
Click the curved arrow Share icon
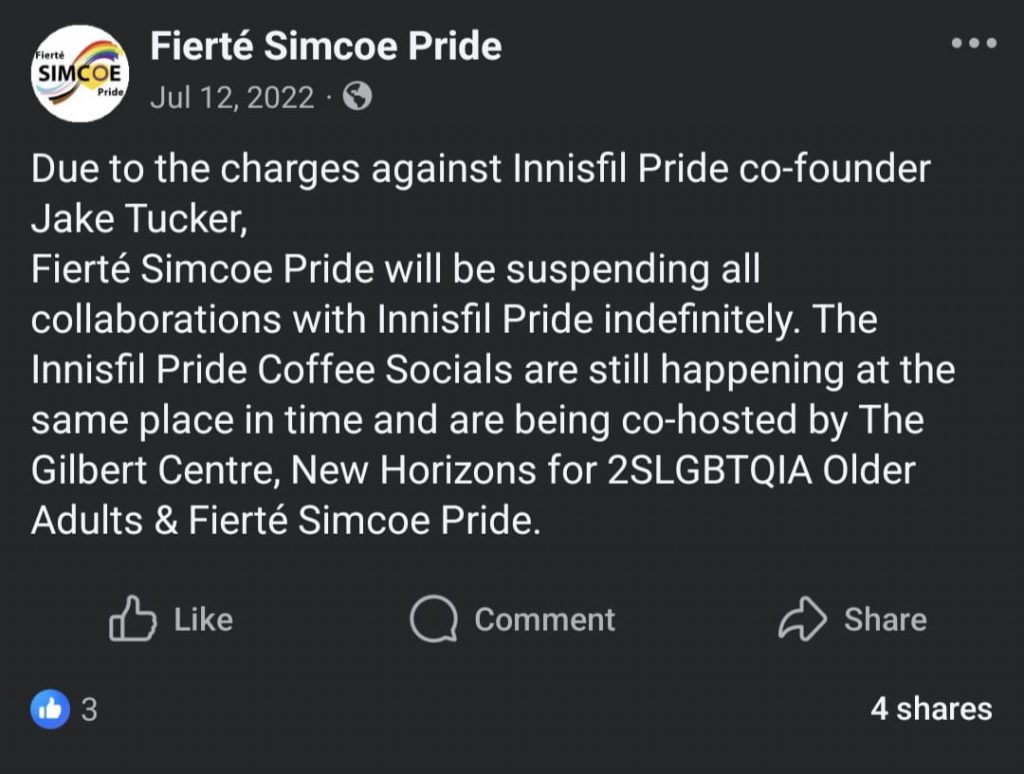[803, 618]
